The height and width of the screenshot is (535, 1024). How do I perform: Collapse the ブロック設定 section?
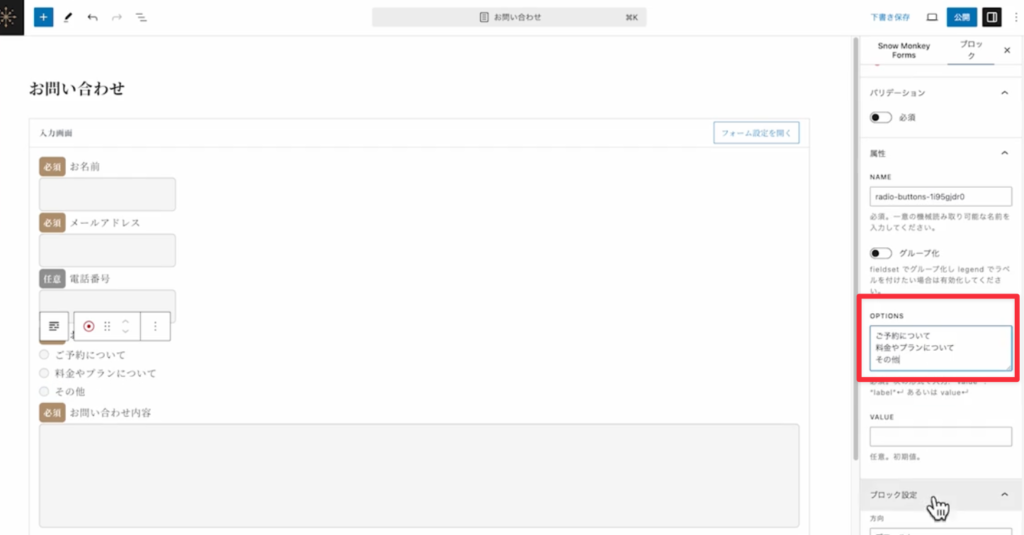tap(1004, 495)
